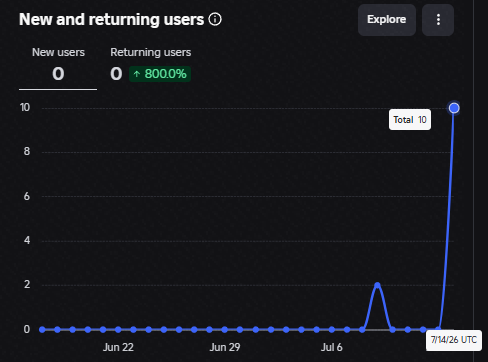Click the Explore button
The image size is (488, 362).
387,20
